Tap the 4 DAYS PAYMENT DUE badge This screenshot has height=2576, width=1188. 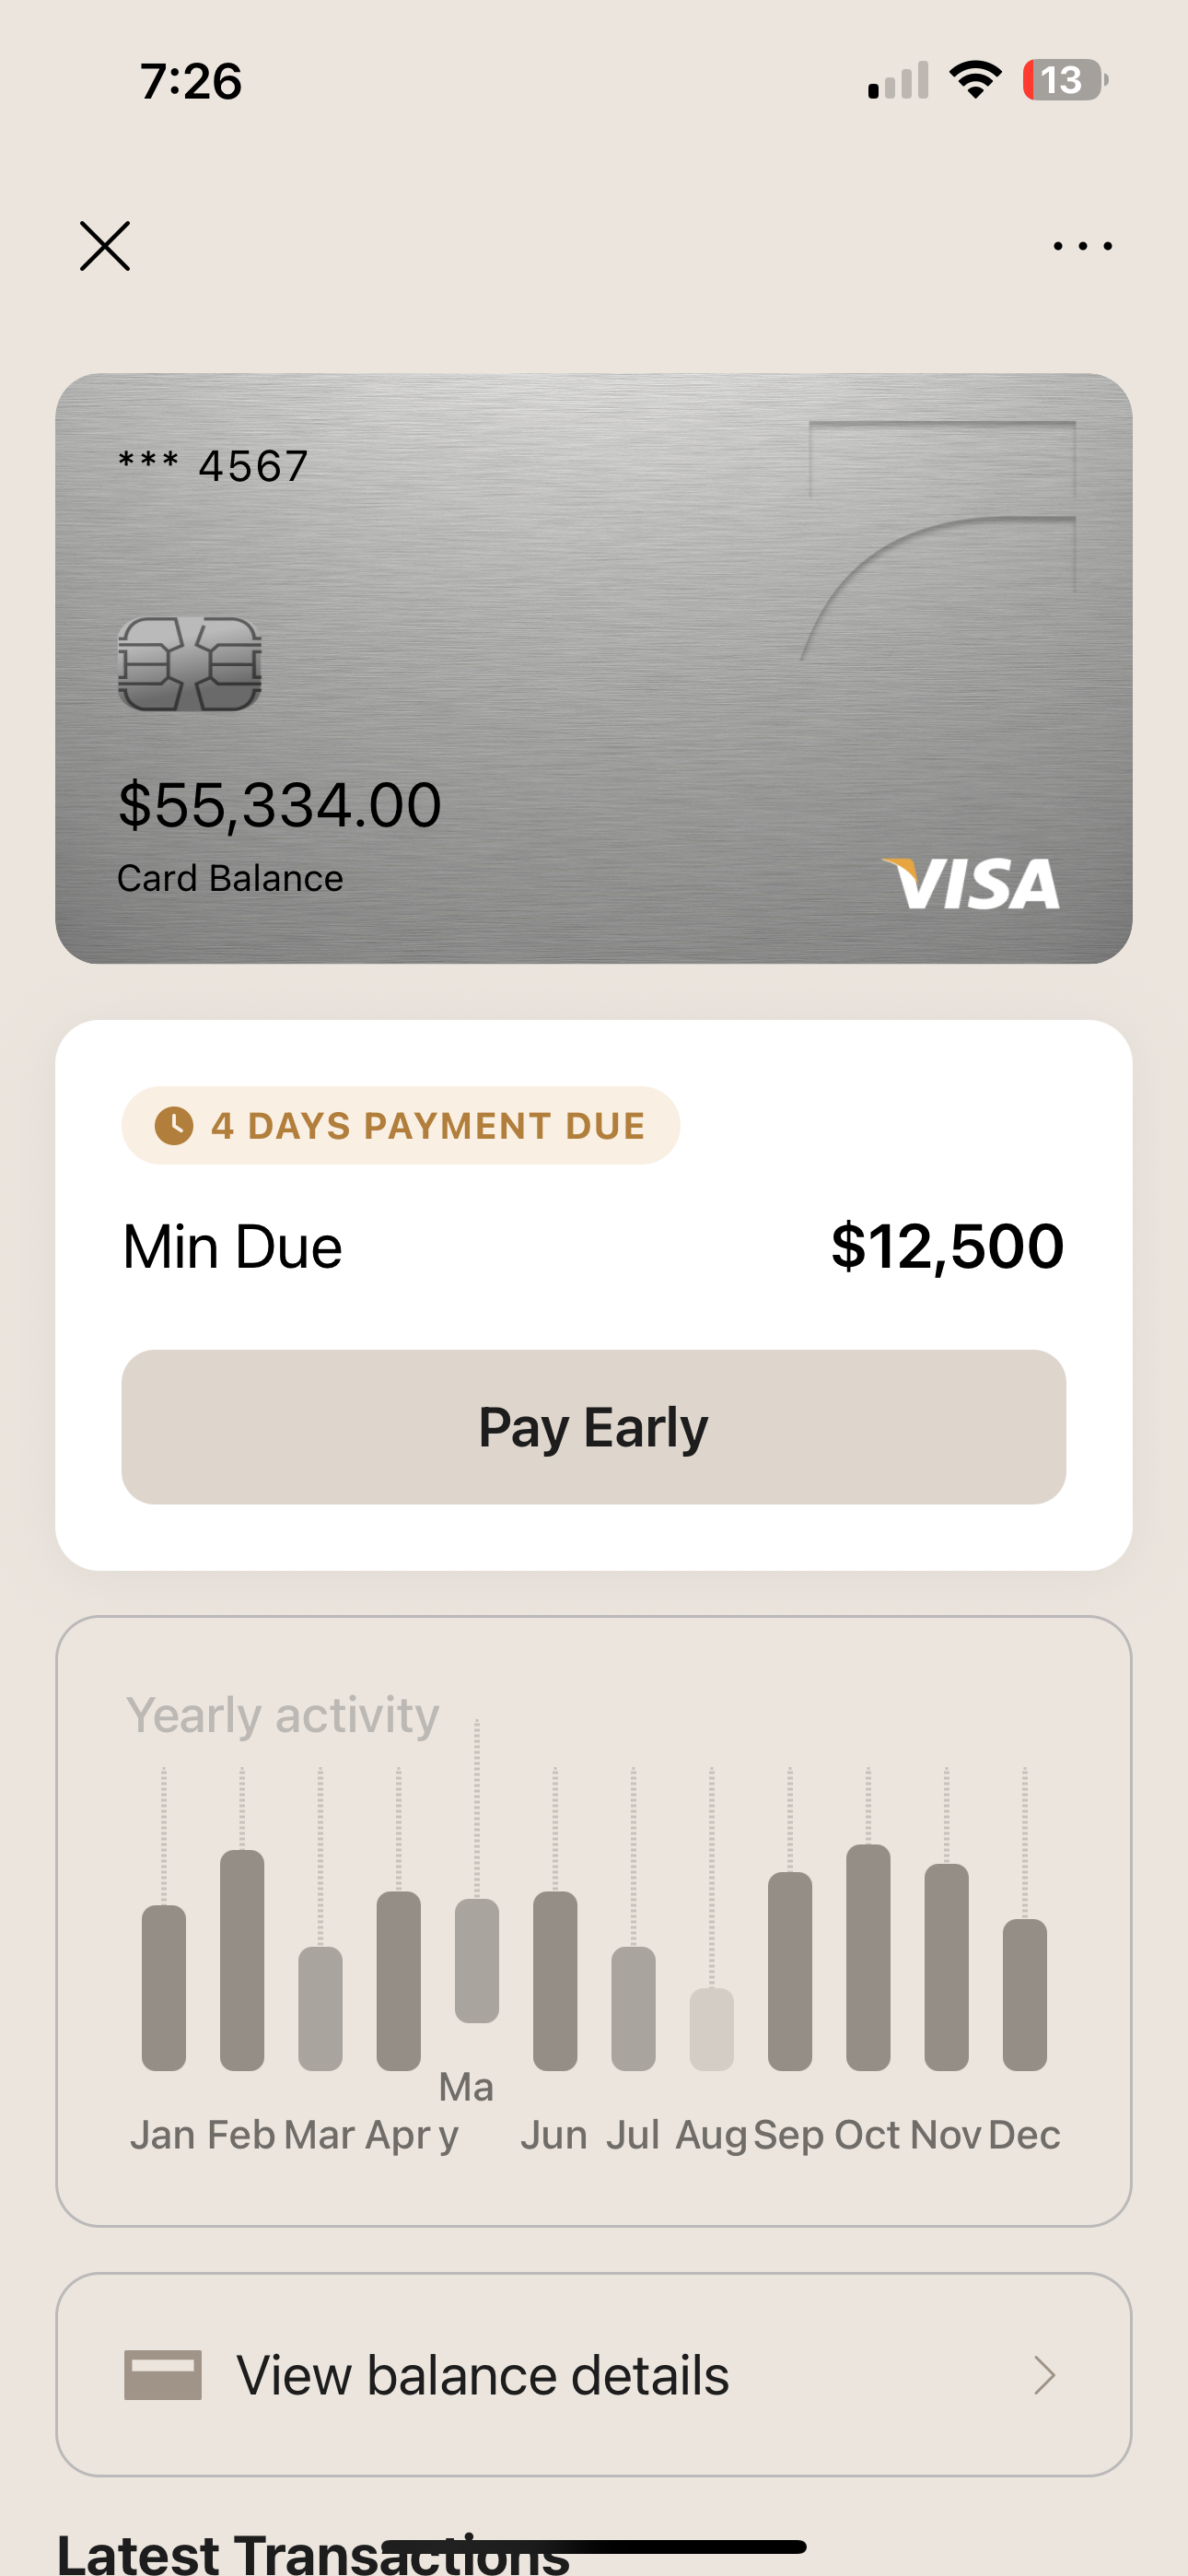pyautogui.click(x=401, y=1125)
